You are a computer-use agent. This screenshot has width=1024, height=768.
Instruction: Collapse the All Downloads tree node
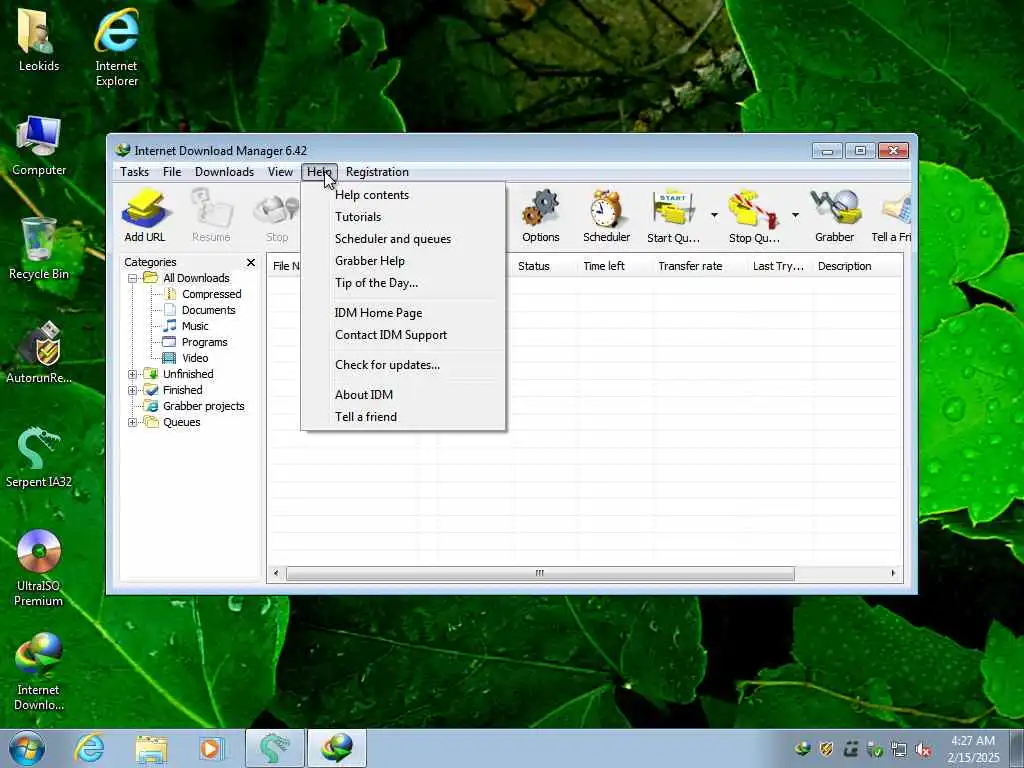[x=133, y=278]
